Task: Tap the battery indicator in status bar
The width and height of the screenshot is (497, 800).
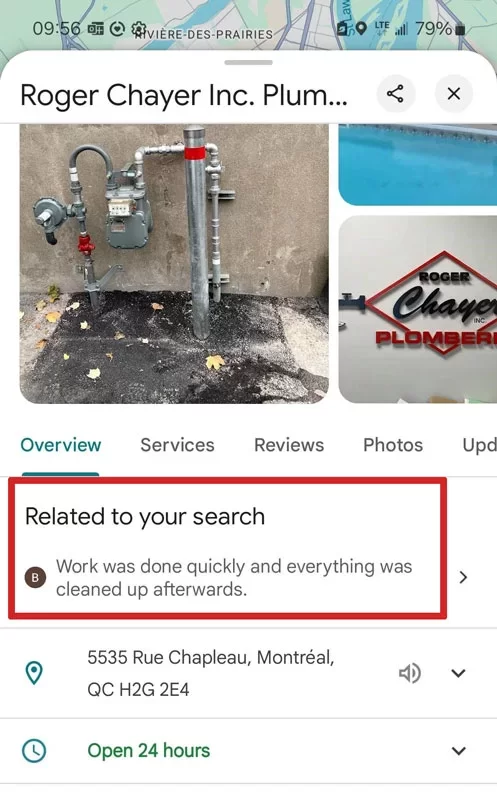Action: click(460, 30)
